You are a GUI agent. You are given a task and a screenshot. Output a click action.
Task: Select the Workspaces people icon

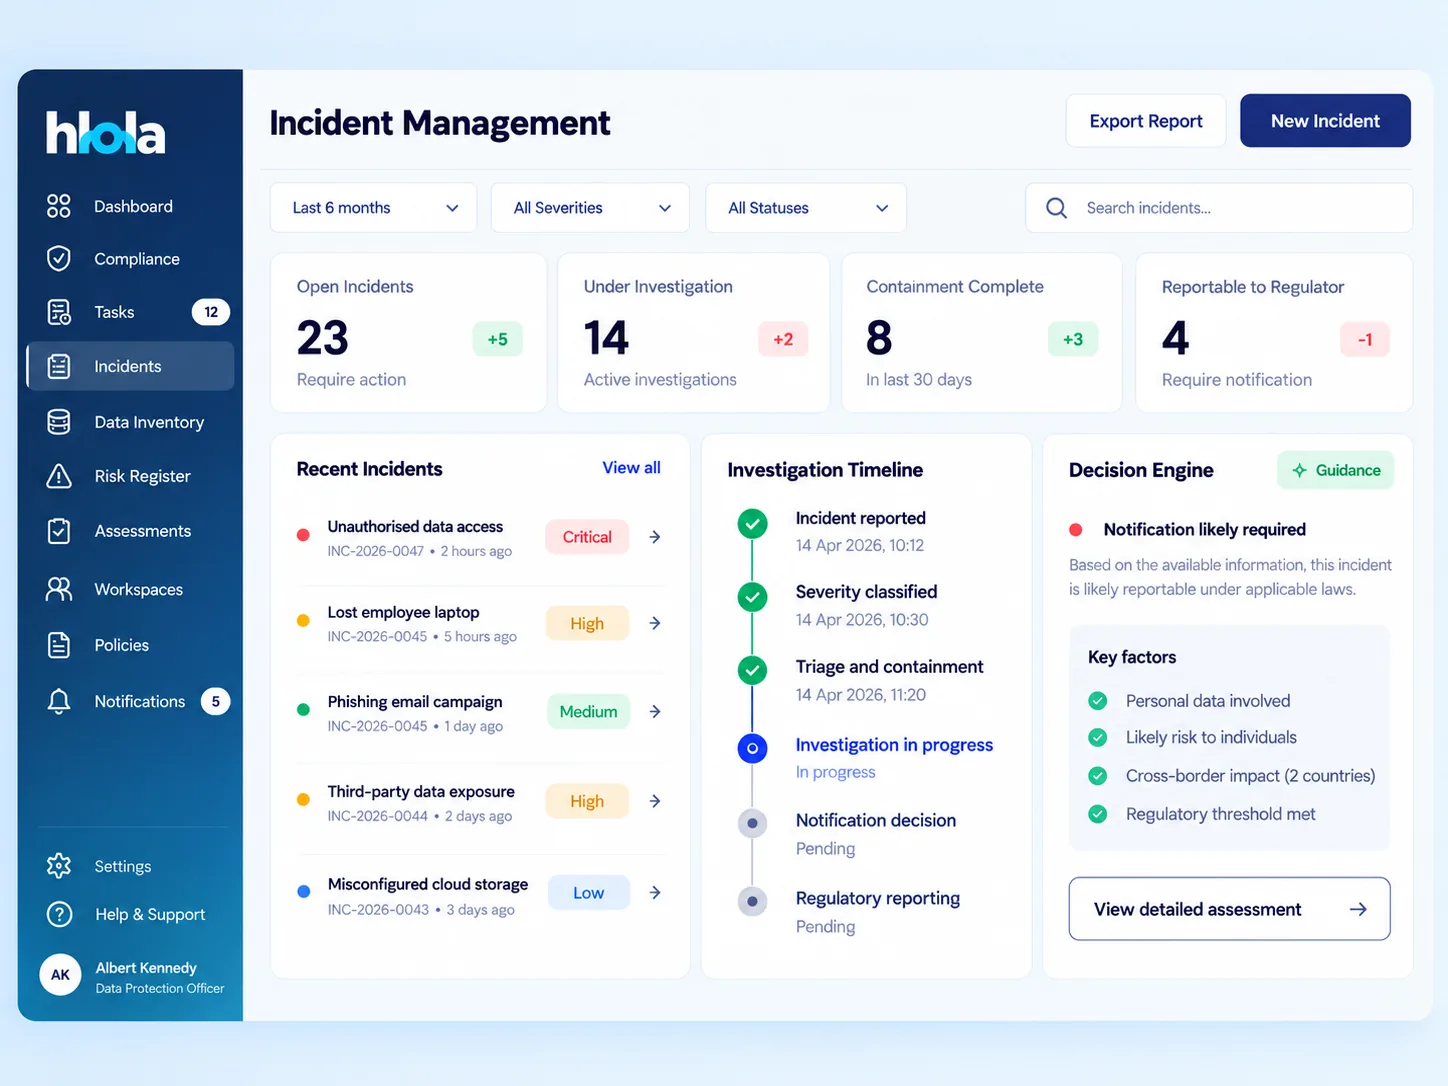(59, 589)
